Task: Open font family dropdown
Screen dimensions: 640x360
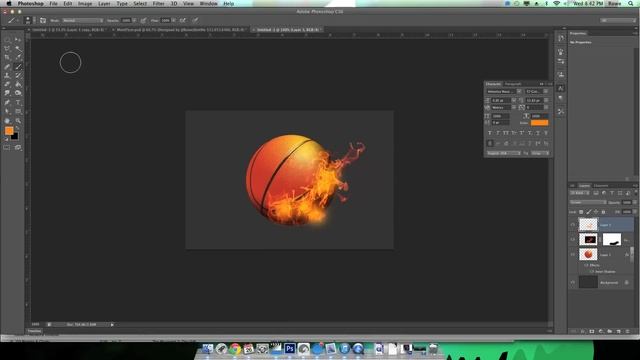Action: click(504, 91)
